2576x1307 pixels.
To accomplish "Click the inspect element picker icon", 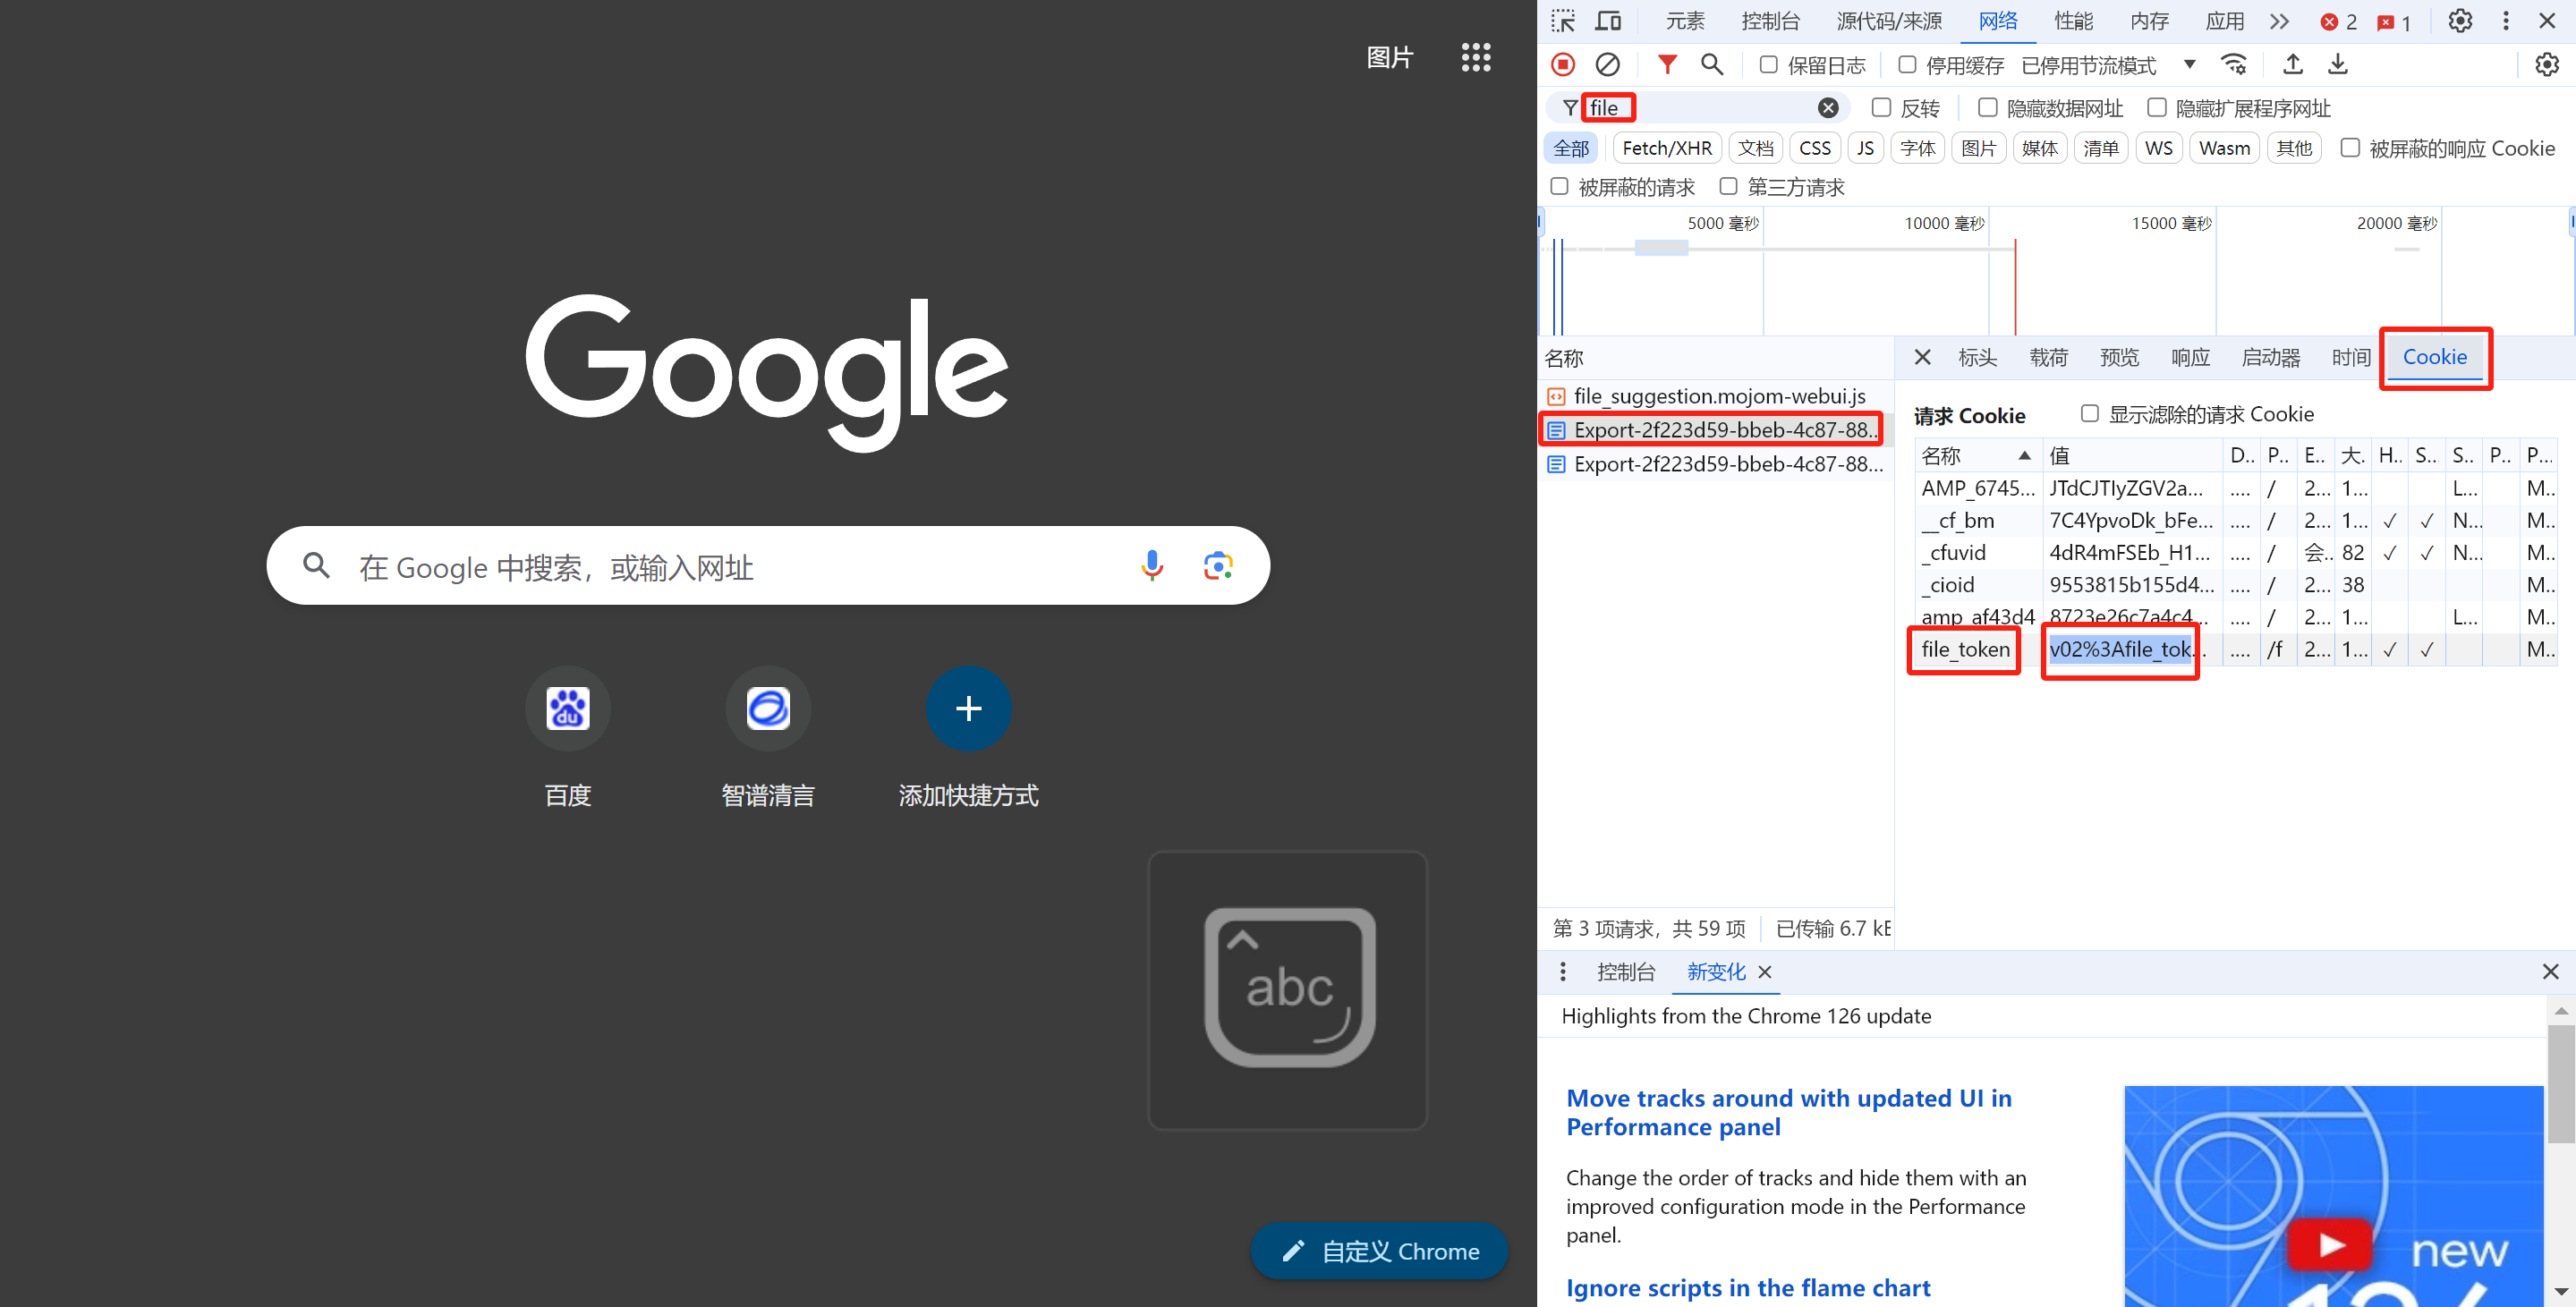I will [1563, 21].
